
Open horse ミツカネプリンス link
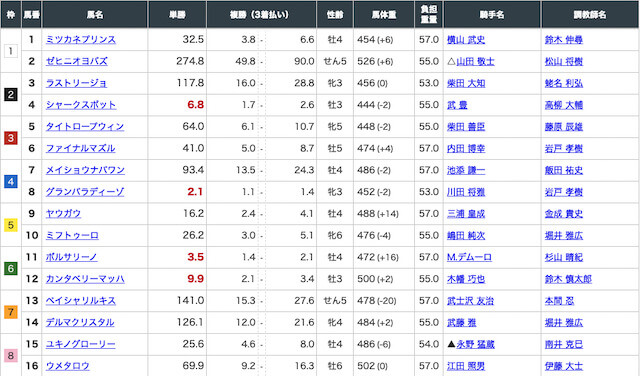tap(81, 40)
